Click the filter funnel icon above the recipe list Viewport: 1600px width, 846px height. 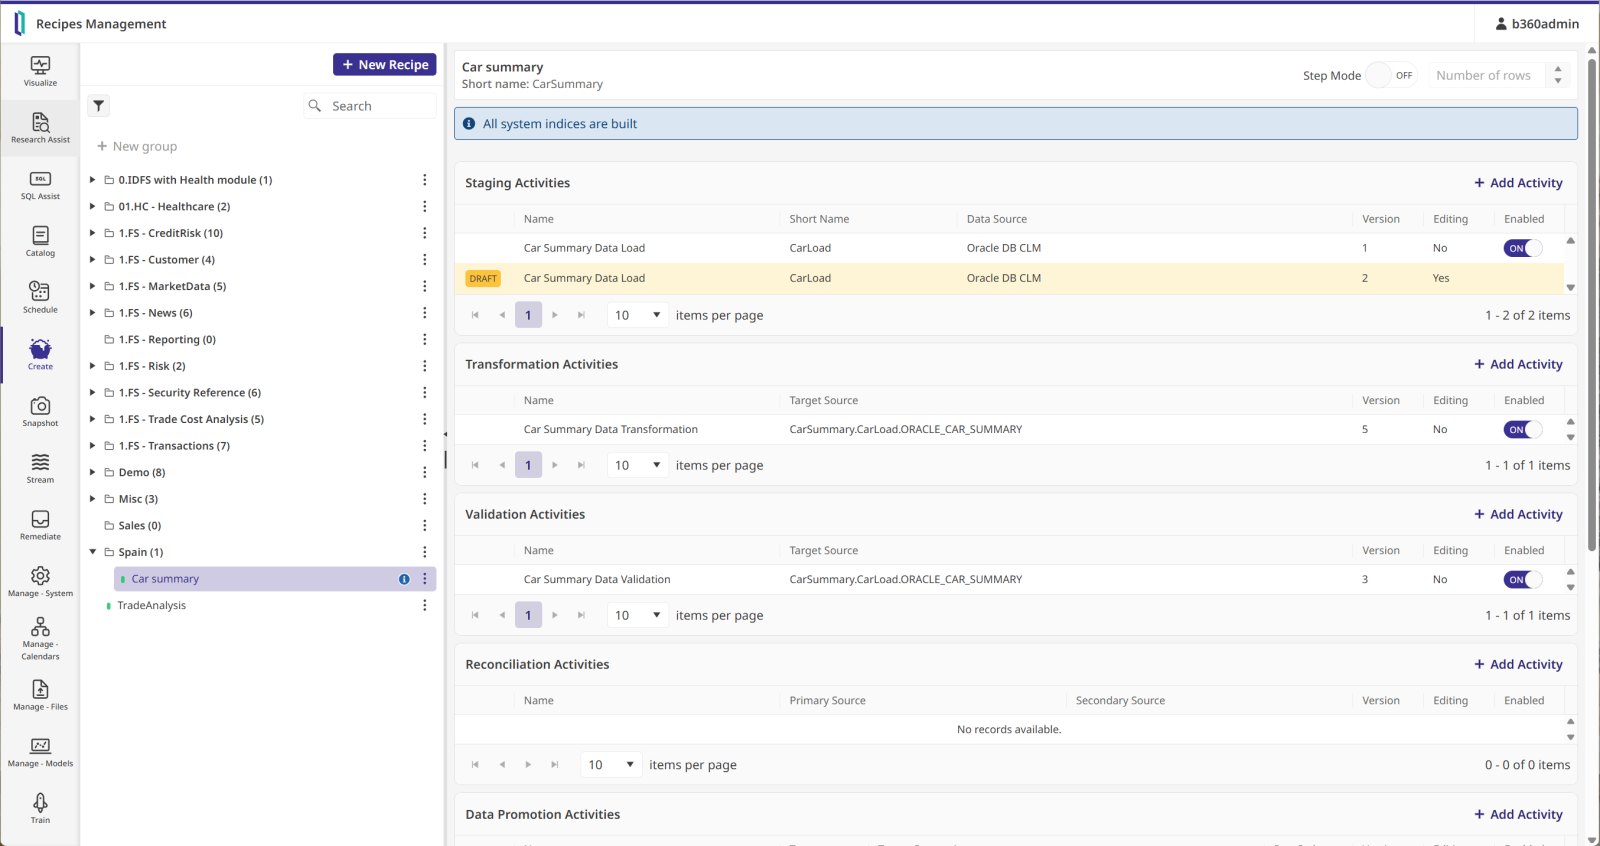pos(99,106)
